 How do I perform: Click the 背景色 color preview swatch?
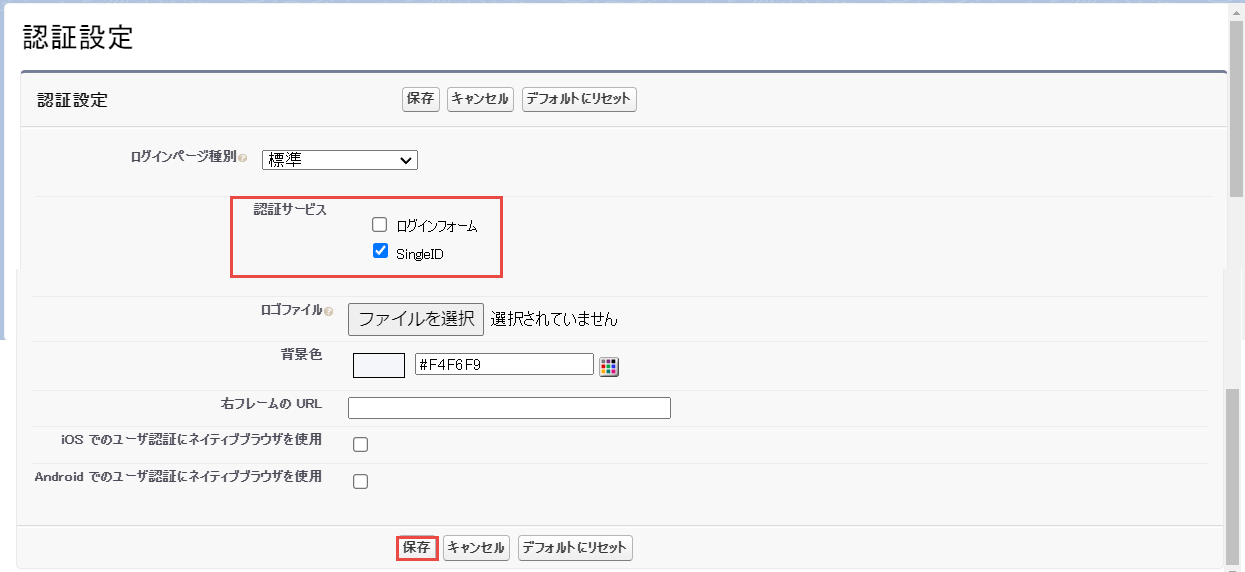click(x=378, y=366)
